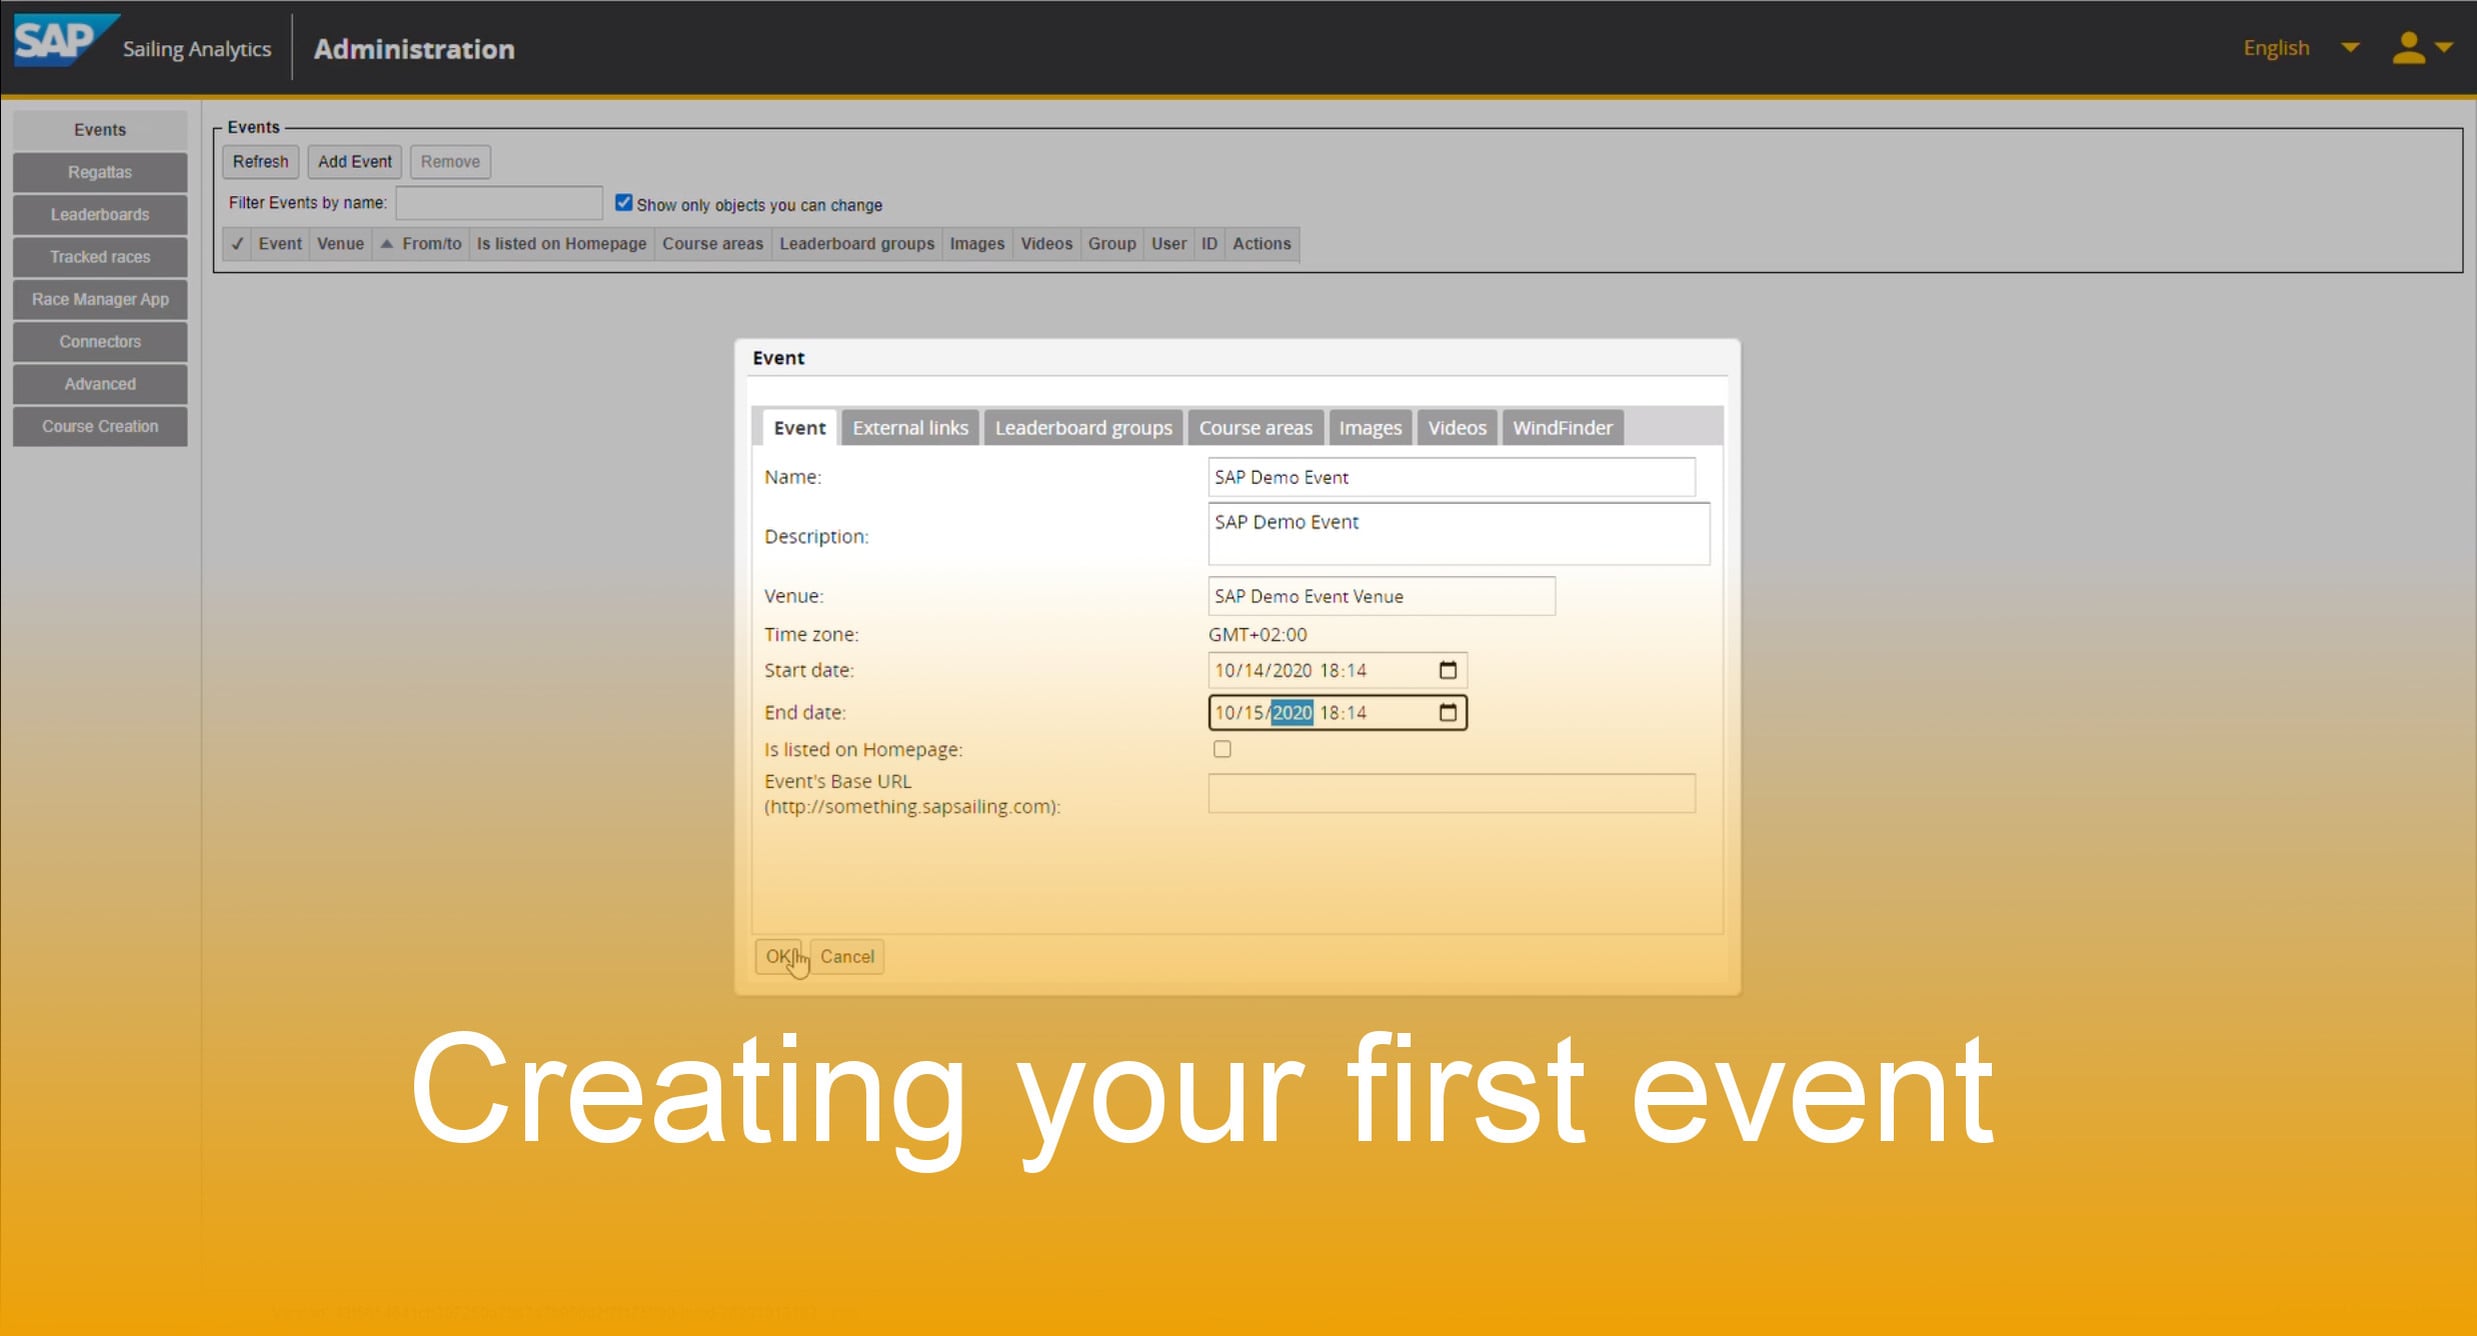
Task: Cancel the Event dialog
Action: pos(846,956)
